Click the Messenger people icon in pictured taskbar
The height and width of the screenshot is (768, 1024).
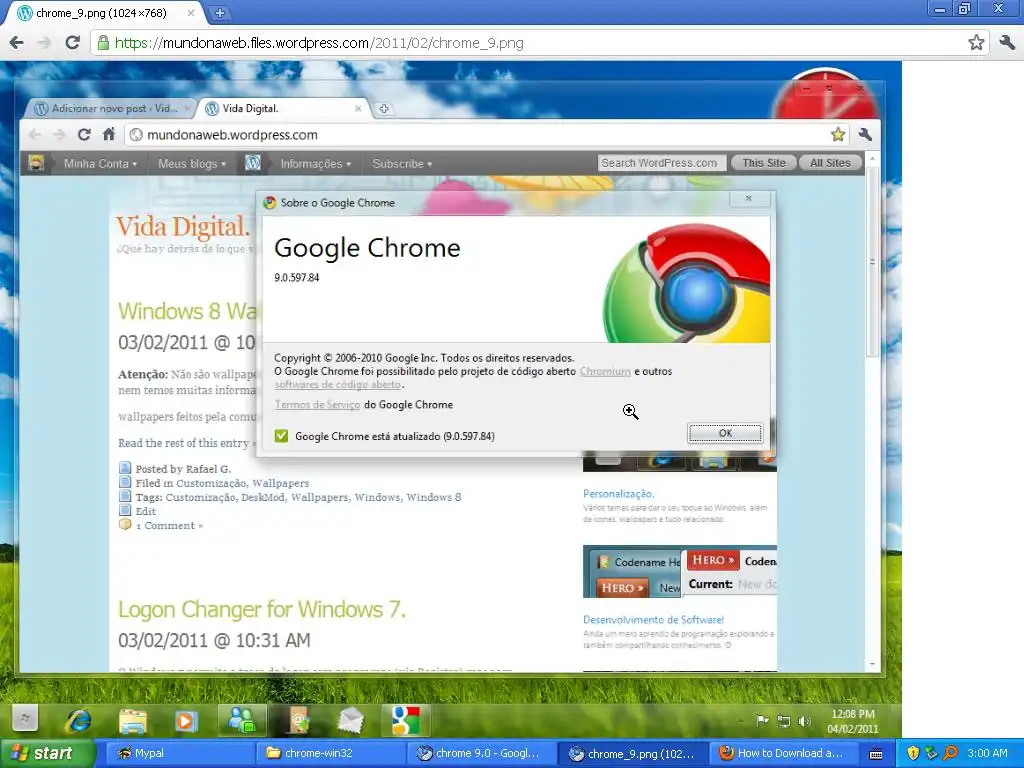click(x=241, y=720)
